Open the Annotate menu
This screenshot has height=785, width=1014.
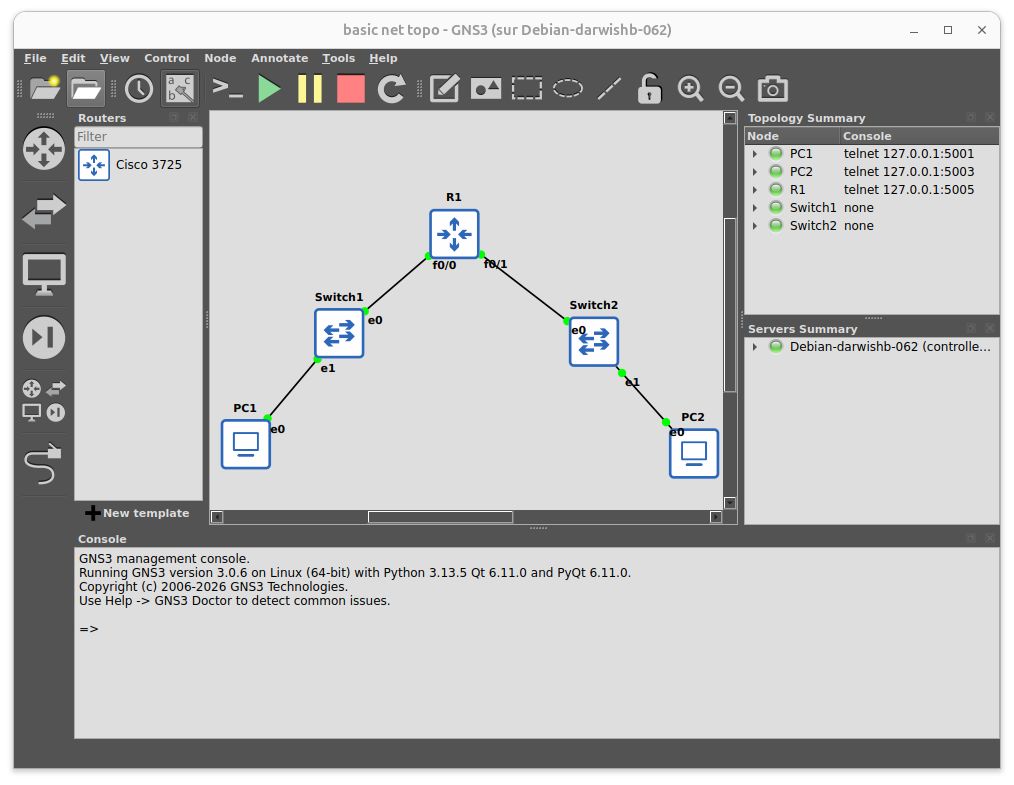(x=279, y=58)
